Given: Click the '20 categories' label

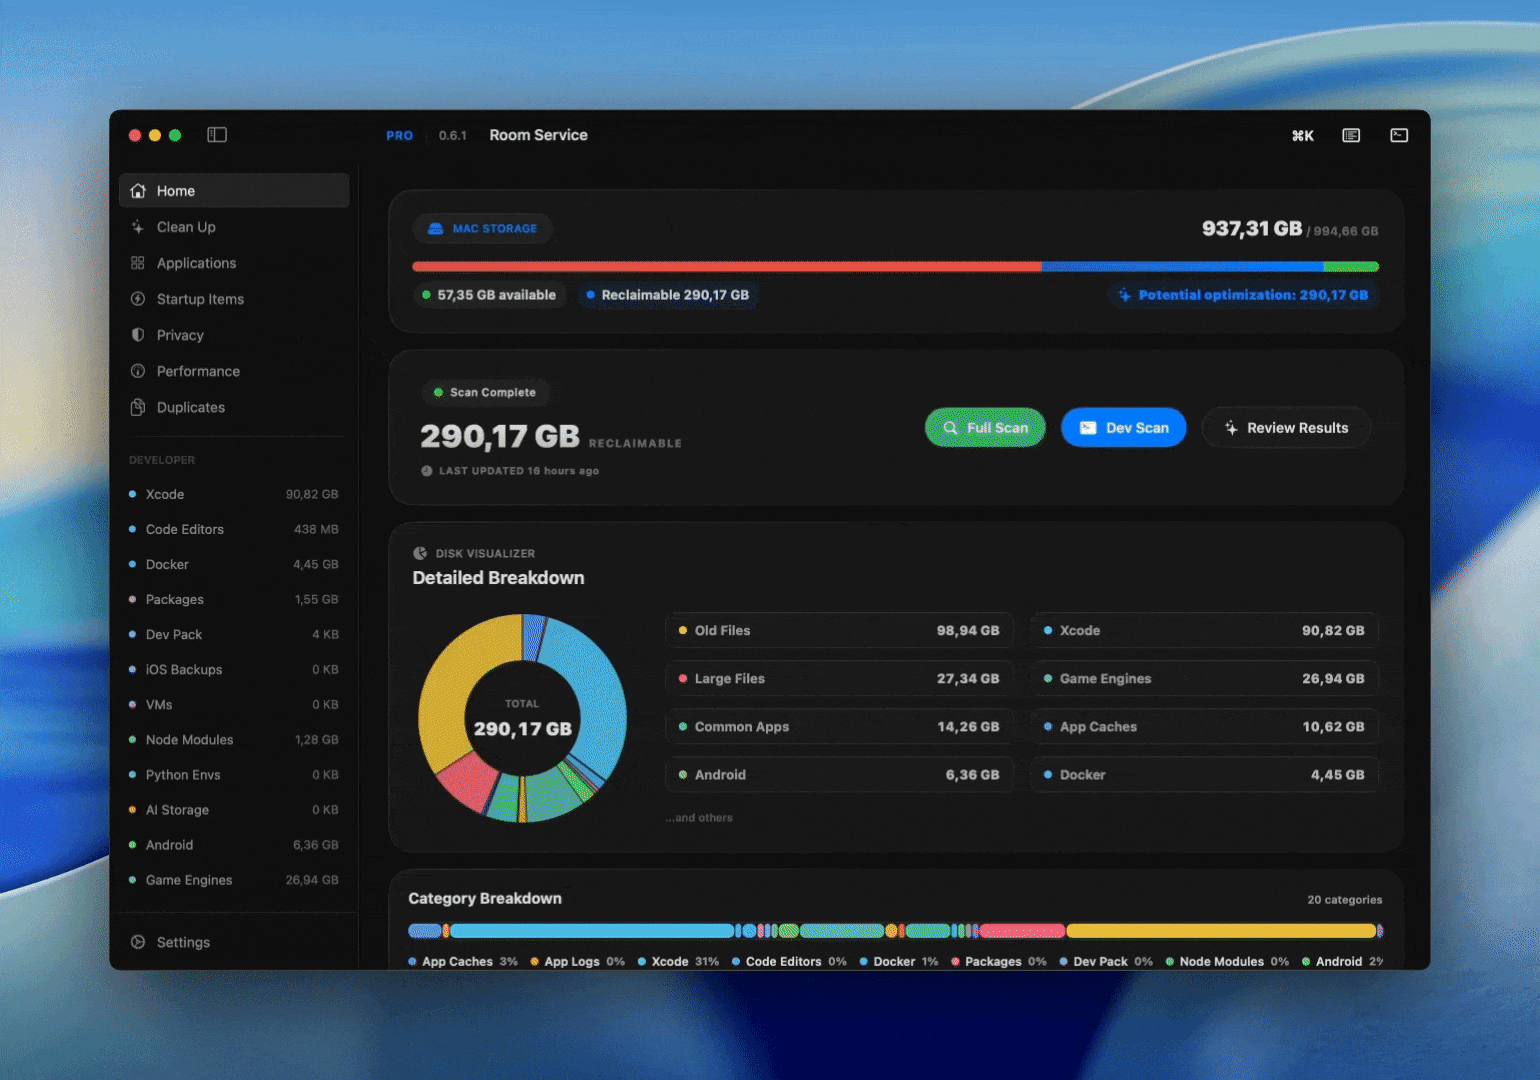Looking at the screenshot, I should pos(1345,900).
